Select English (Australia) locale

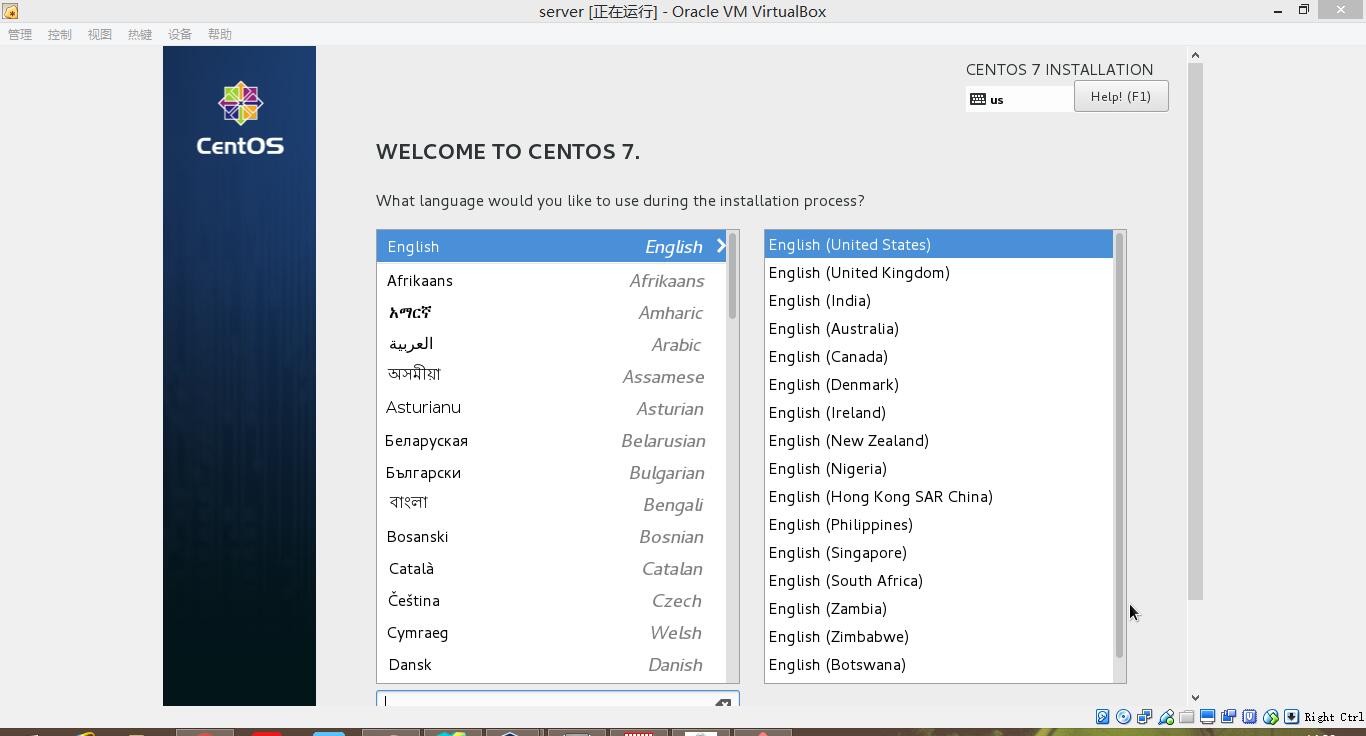pyautogui.click(x=939, y=328)
